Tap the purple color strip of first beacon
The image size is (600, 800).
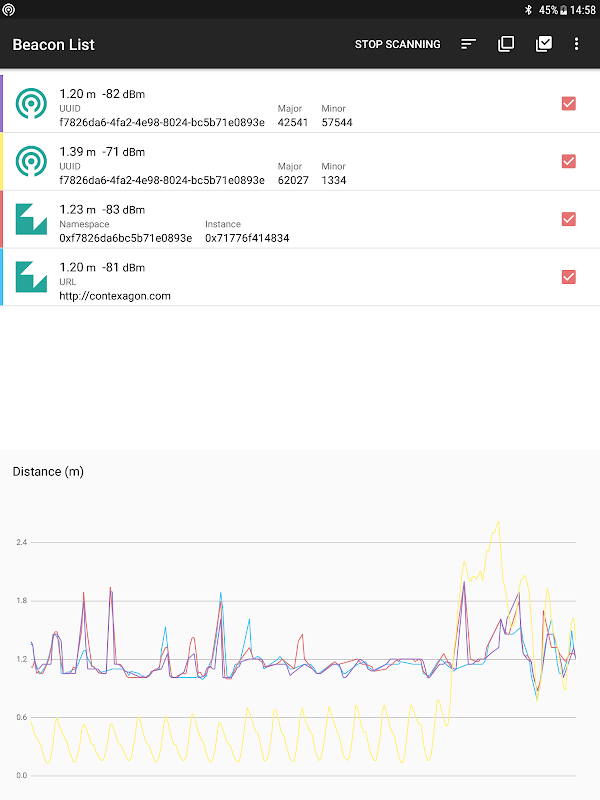pos(3,103)
